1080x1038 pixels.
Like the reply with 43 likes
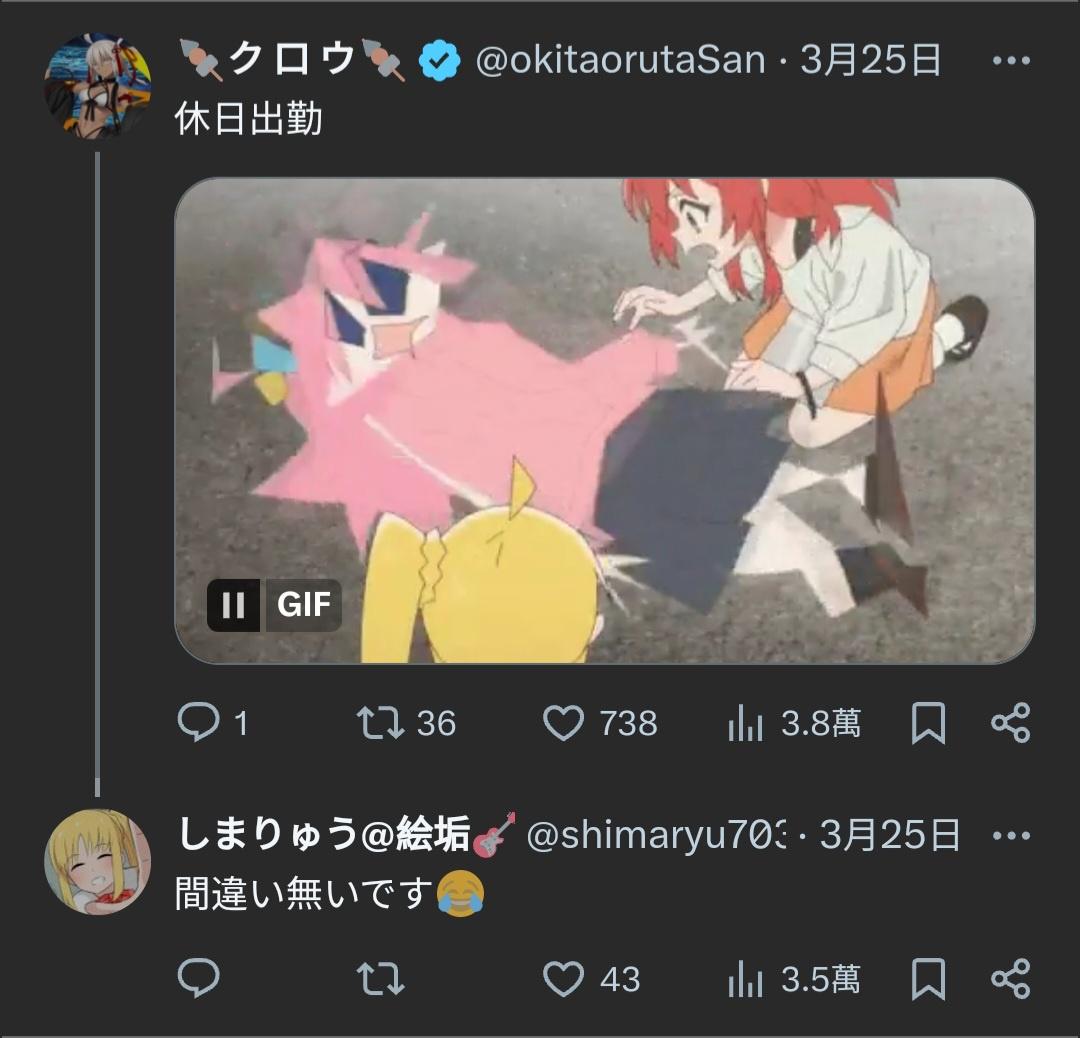tap(563, 979)
